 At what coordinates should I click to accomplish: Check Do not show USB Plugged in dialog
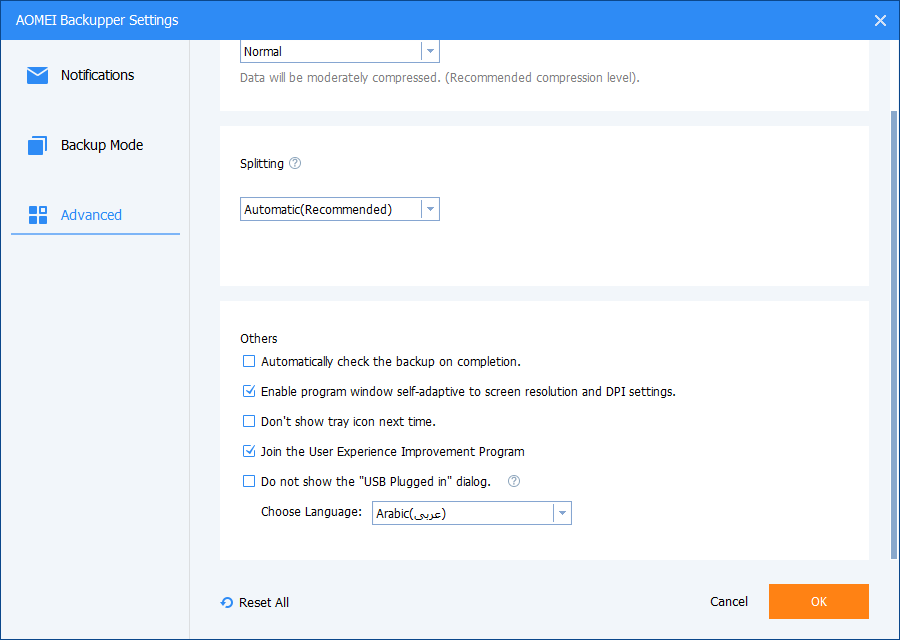click(x=249, y=481)
